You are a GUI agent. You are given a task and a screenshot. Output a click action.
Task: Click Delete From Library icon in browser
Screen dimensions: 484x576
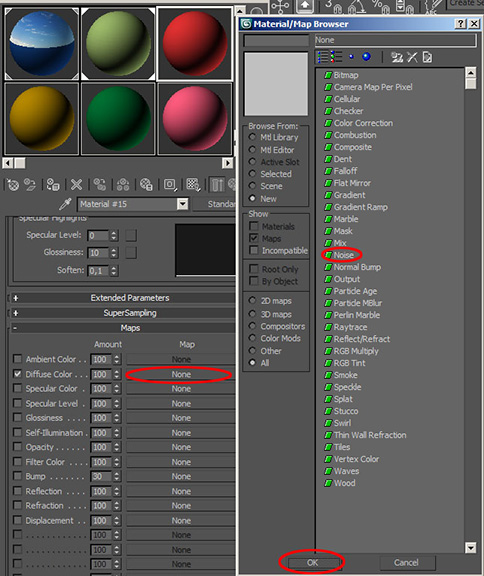(412, 57)
